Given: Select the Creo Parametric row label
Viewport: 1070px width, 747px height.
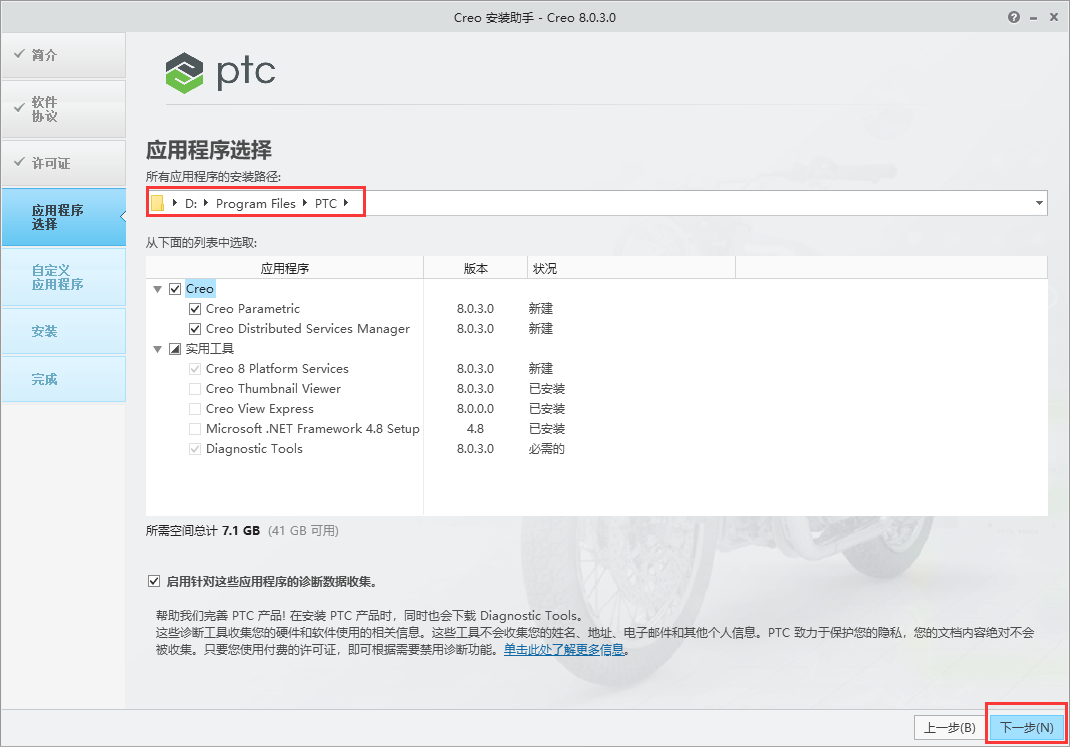Looking at the screenshot, I should [x=252, y=309].
